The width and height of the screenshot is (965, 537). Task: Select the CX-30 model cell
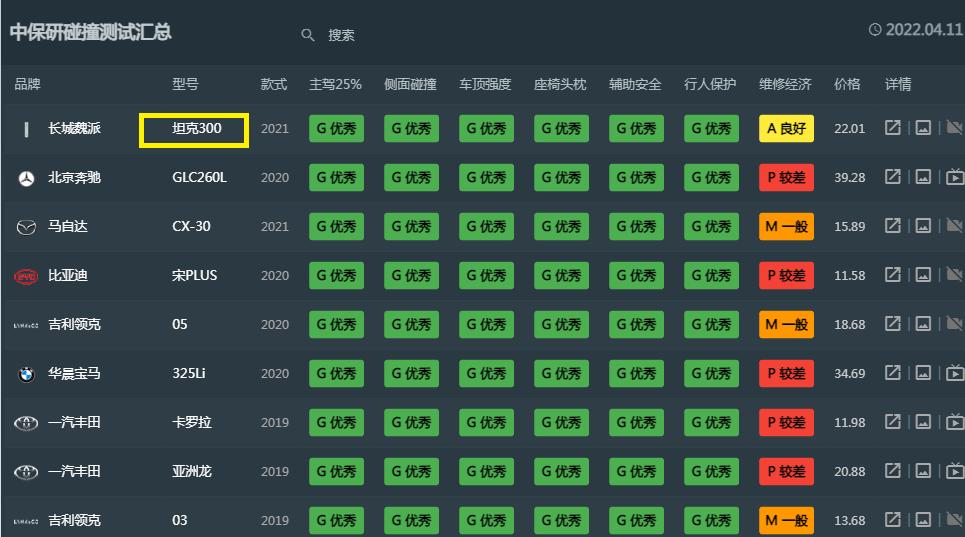191,226
